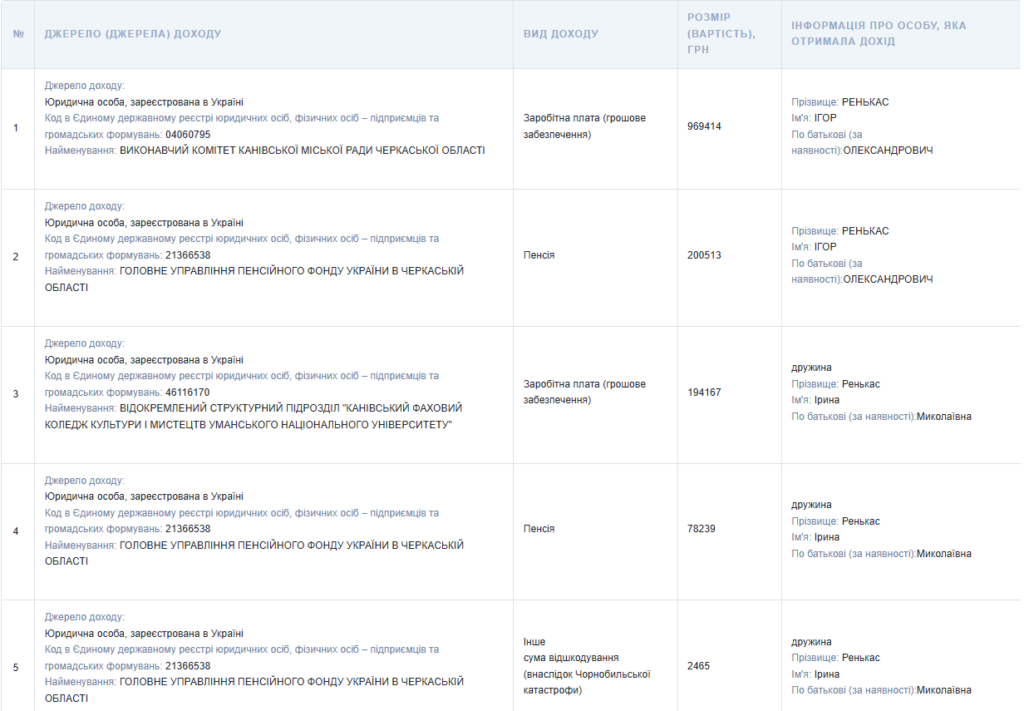Click "ВИКОНАВЧИЙ КОМІТЕТ КАНІВСЬКОЇ МІСЬКОЇ РАДИ" name
This screenshot has width=1024, height=711.
(x=302, y=151)
